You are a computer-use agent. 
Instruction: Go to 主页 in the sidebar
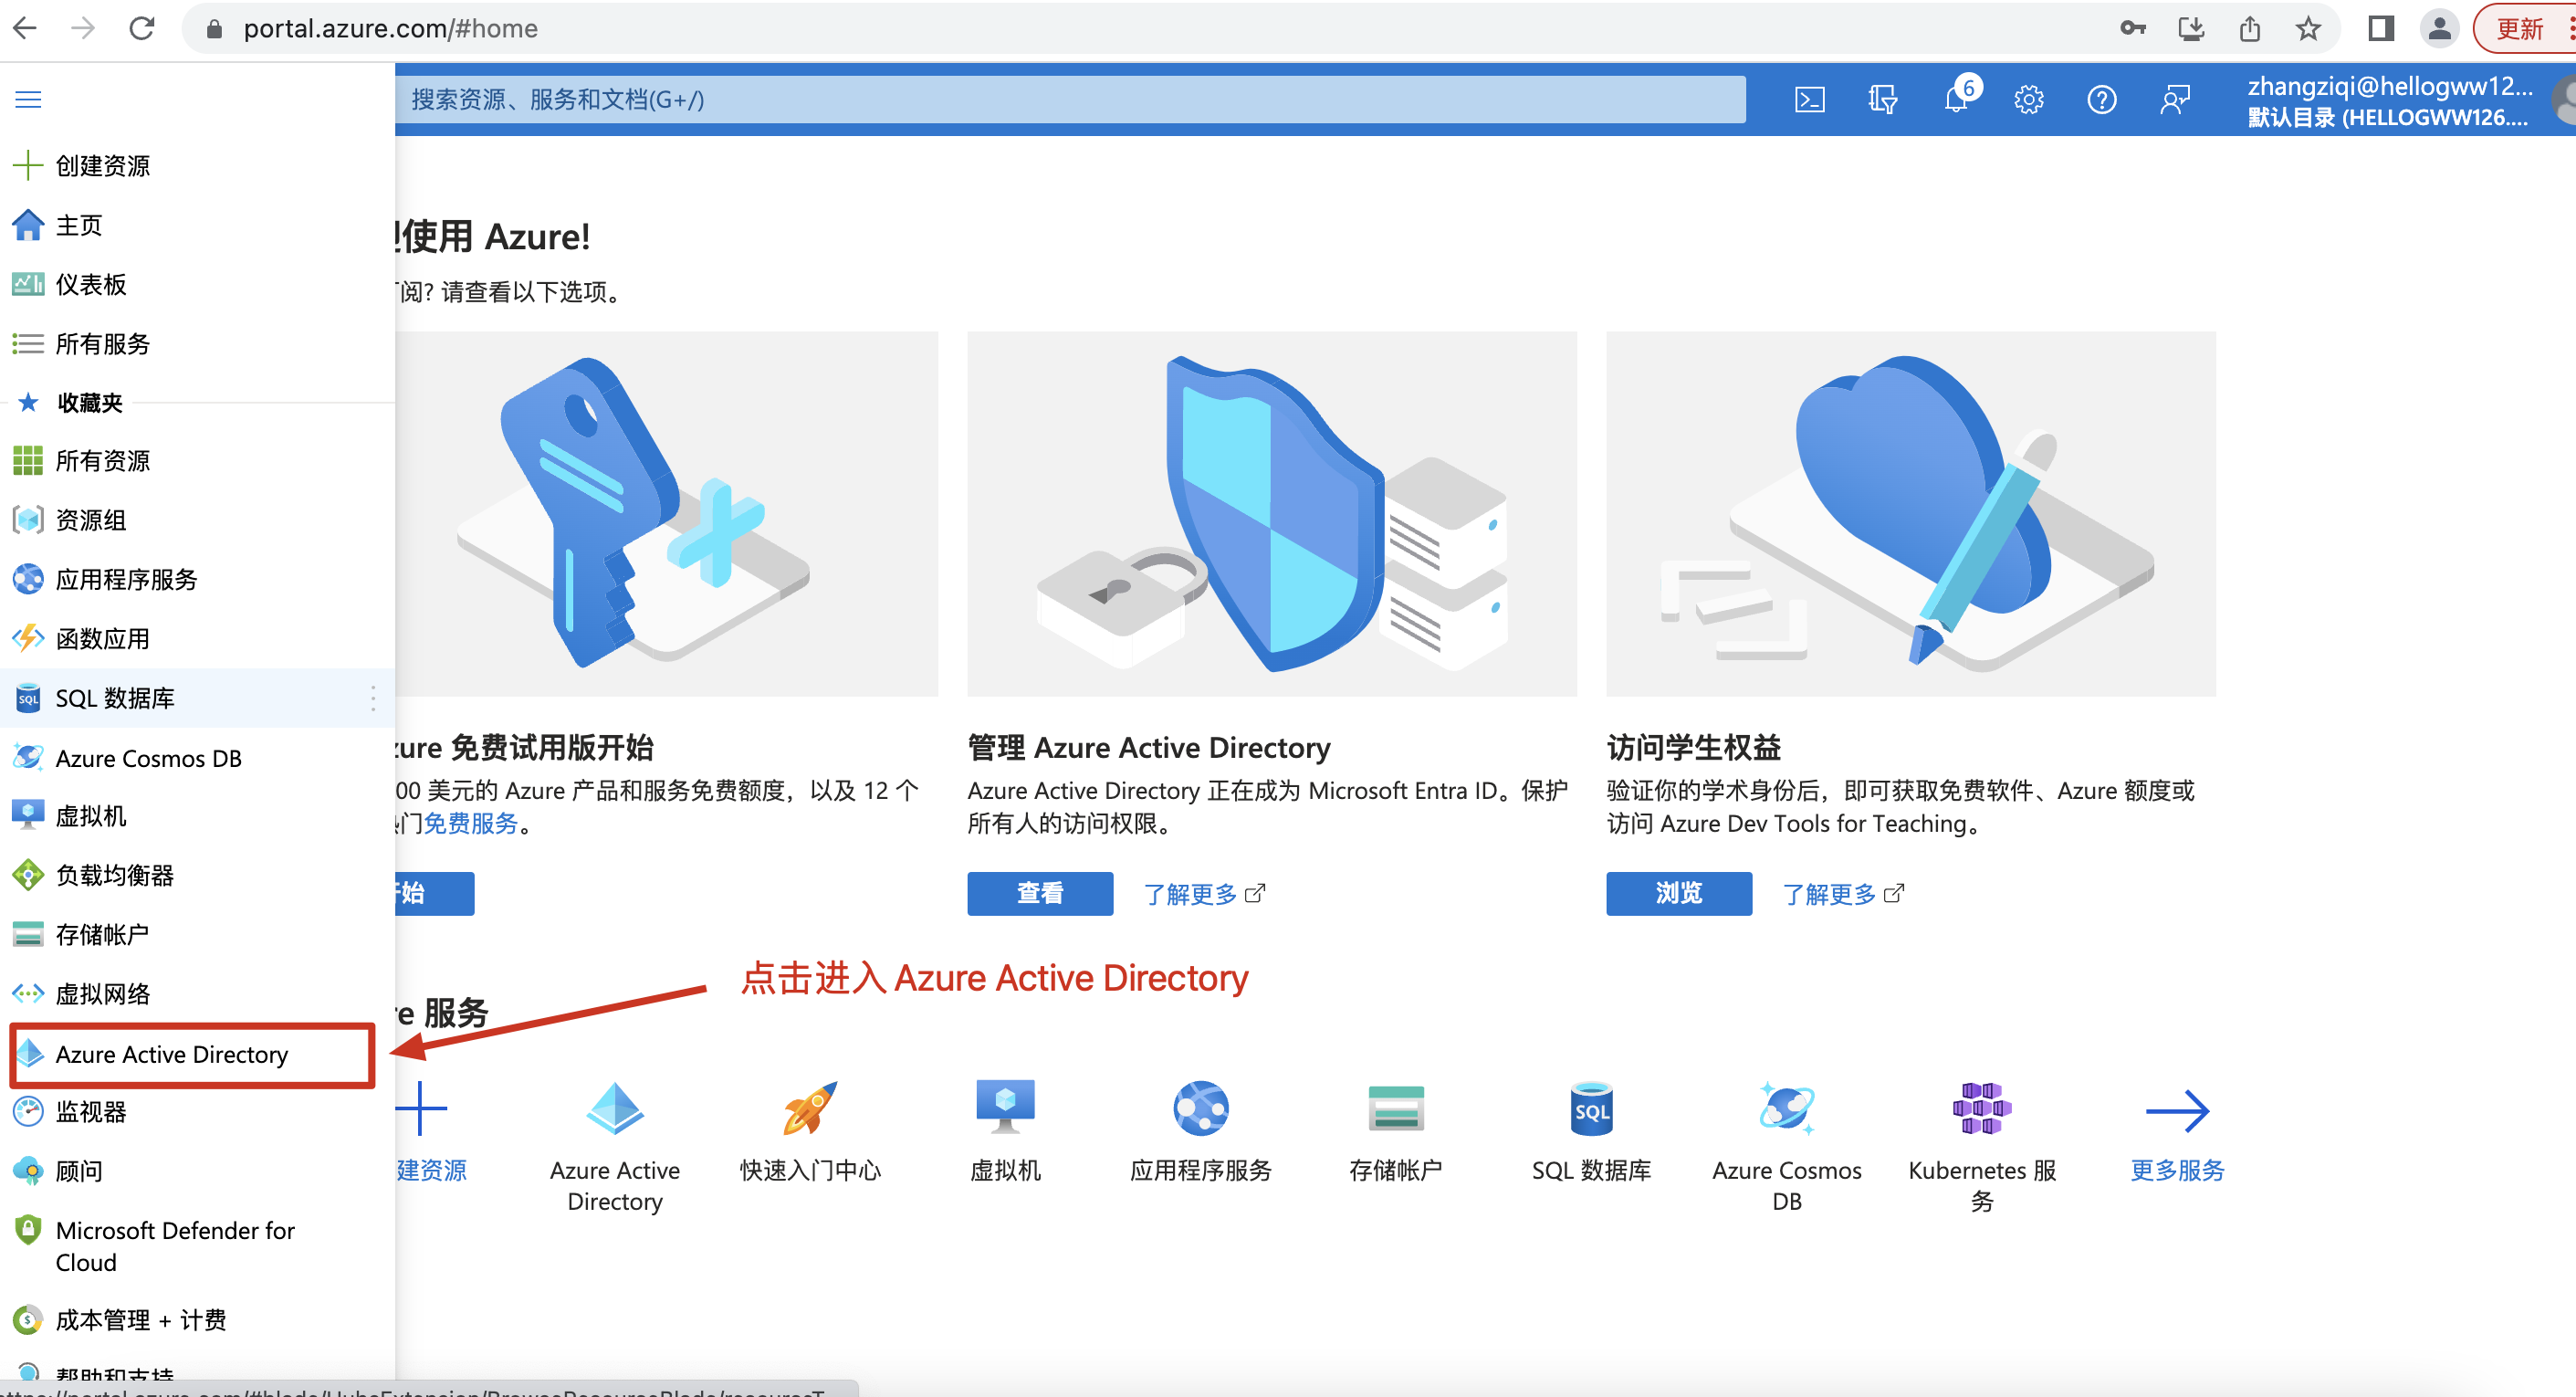pyautogui.click(x=198, y=225)
